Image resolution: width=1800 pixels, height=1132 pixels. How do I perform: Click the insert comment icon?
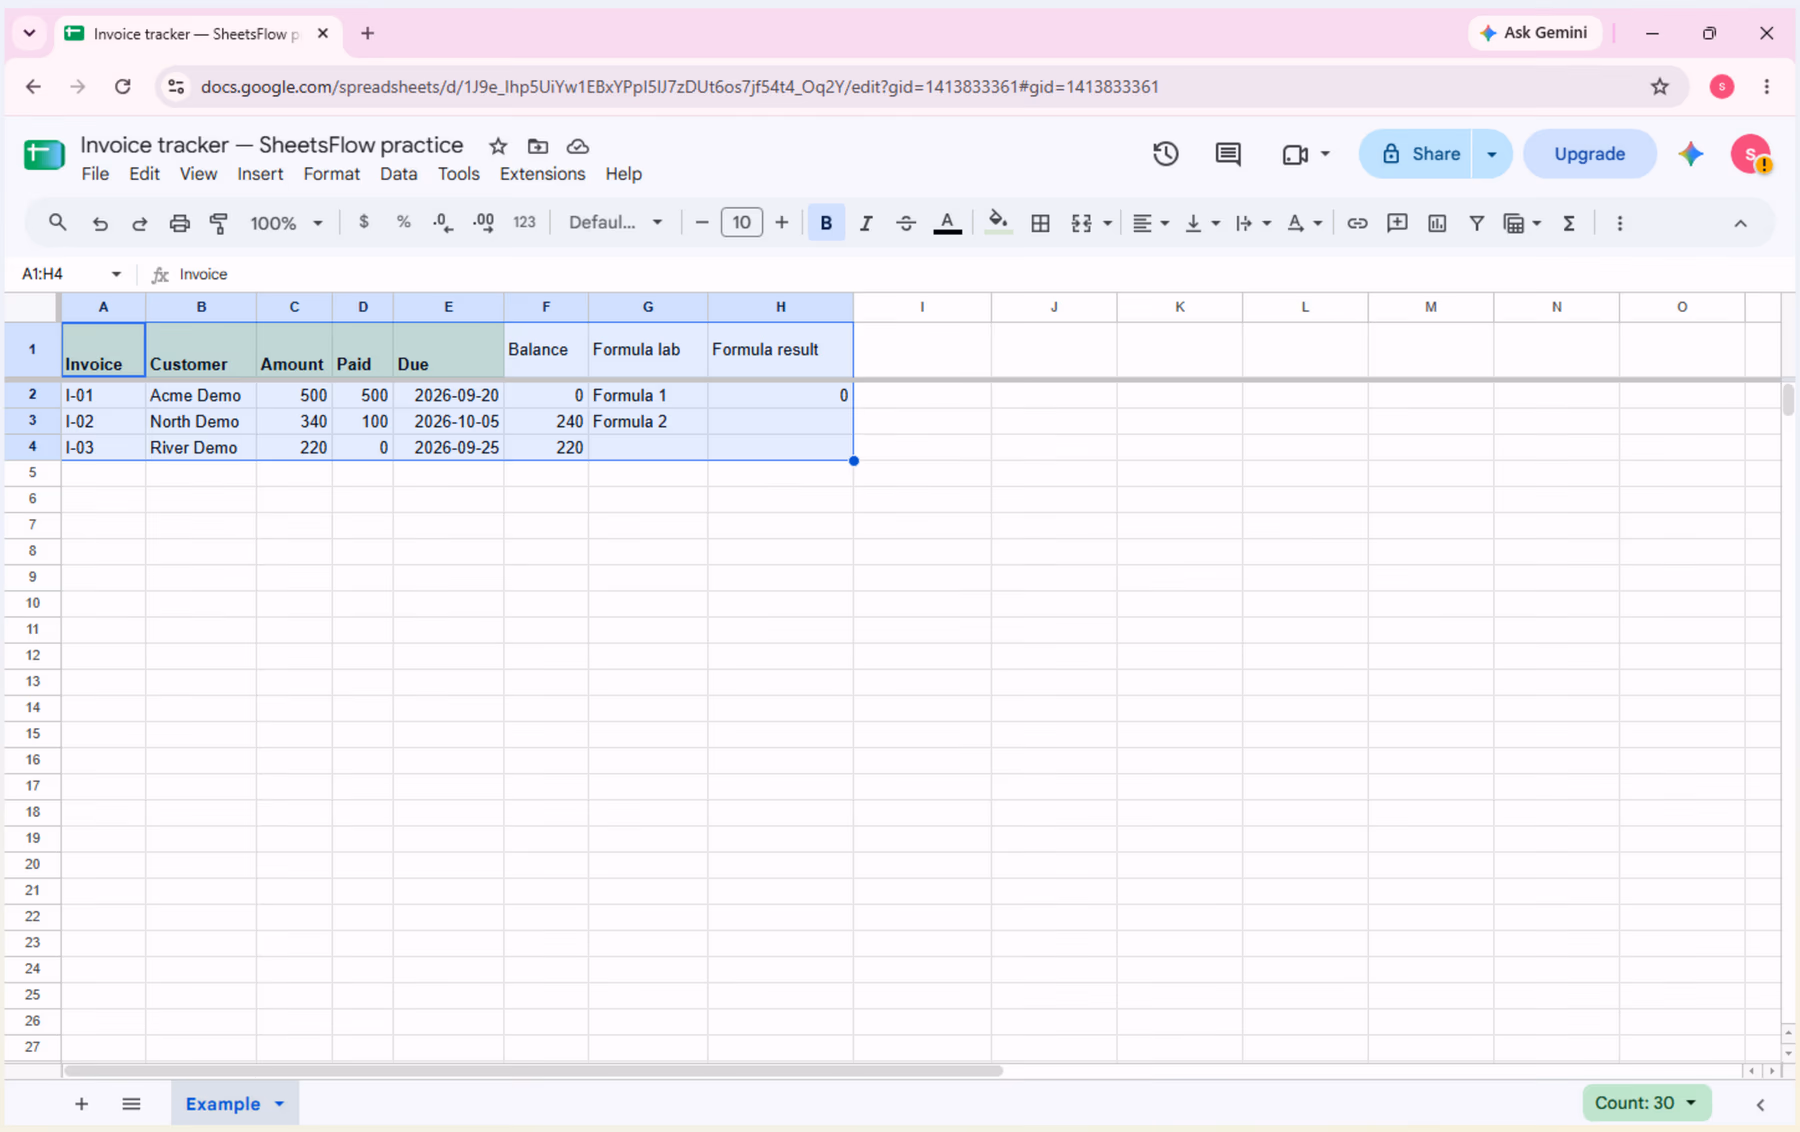(x=1397, y=223)
